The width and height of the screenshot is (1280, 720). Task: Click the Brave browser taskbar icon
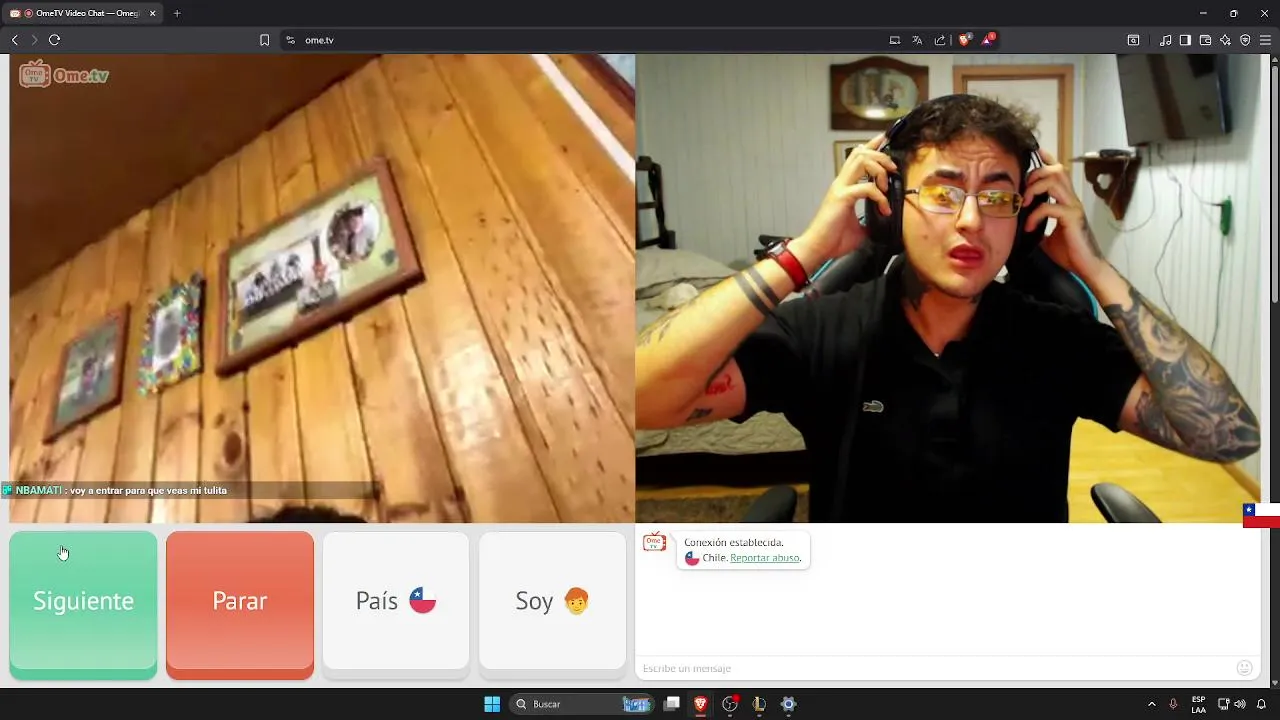(x=701, y=704)
